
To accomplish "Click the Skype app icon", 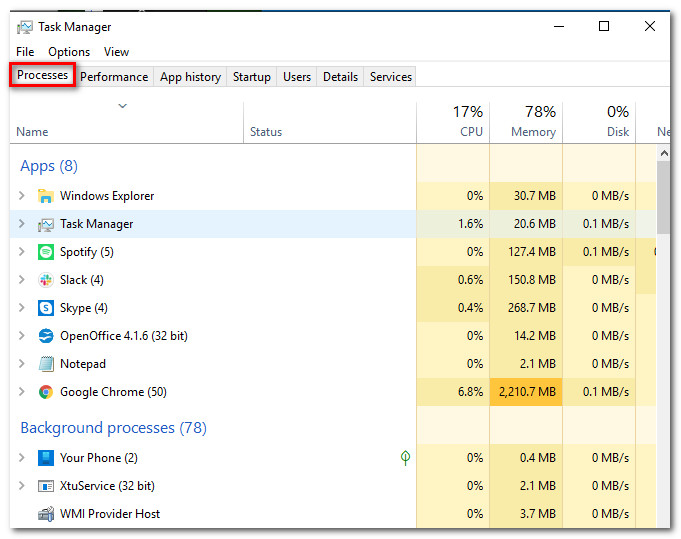I will pos(45,308).
